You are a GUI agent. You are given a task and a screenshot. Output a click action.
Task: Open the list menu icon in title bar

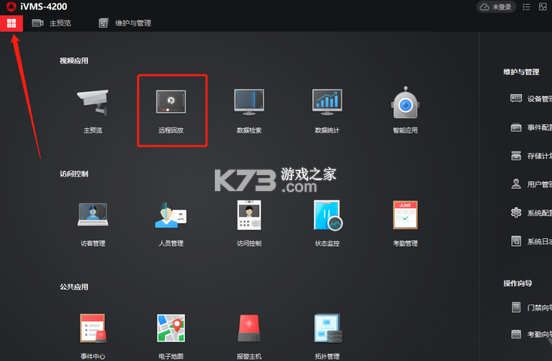click(x=526, y=7)
